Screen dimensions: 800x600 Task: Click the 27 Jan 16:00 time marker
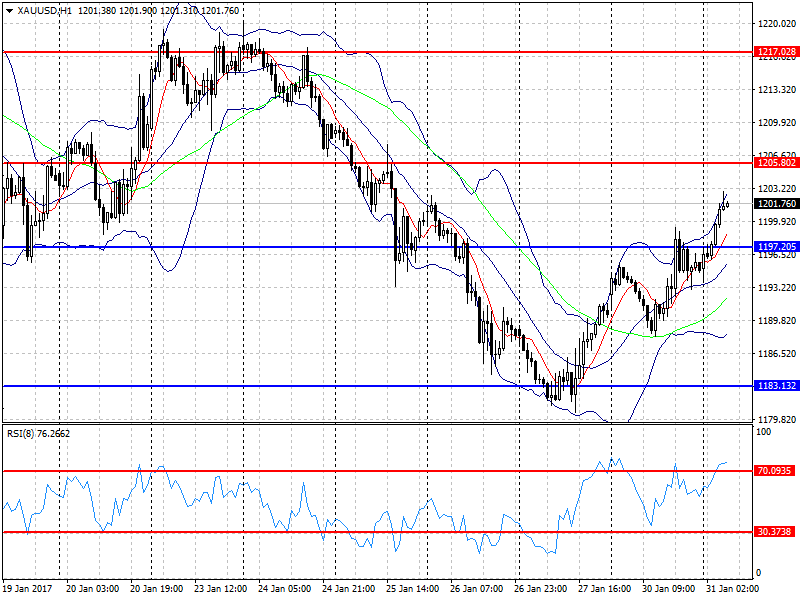pyautogui.click(x=605, y=588)
